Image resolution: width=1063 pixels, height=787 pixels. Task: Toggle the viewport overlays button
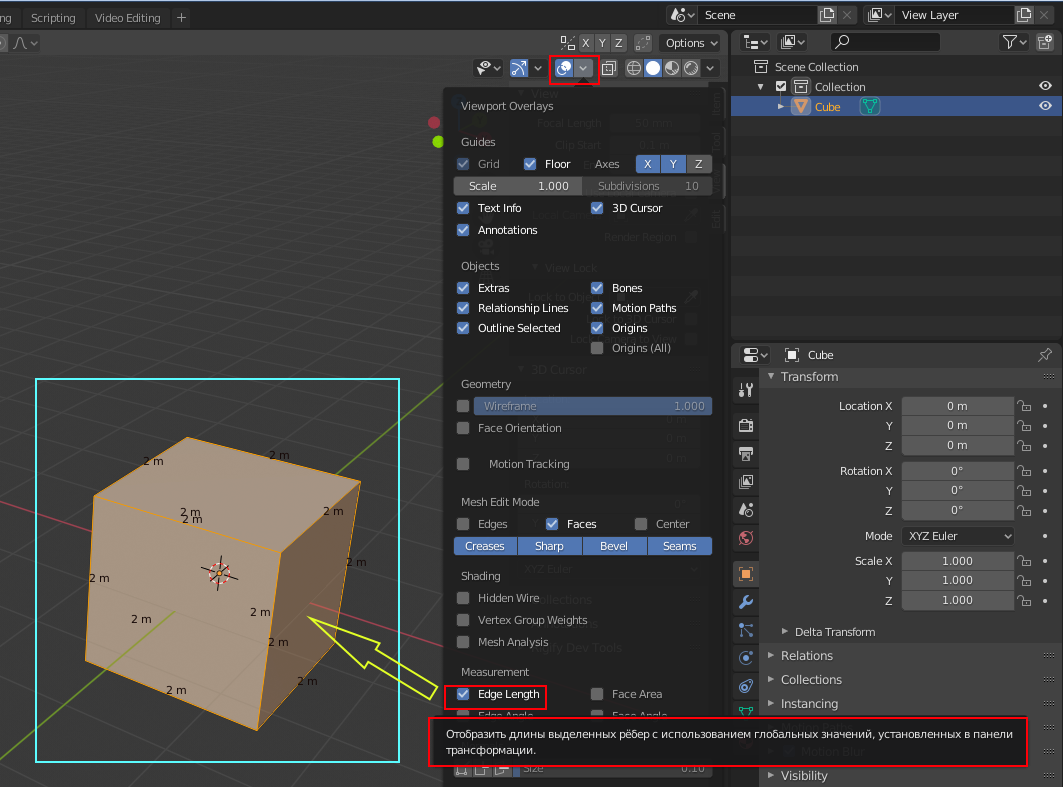coord(564,68)
